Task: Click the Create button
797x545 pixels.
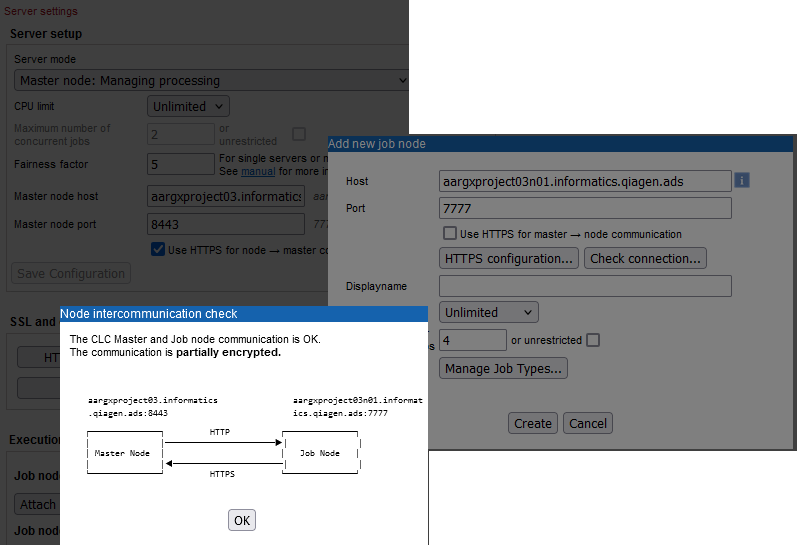Action: [533, 423]
